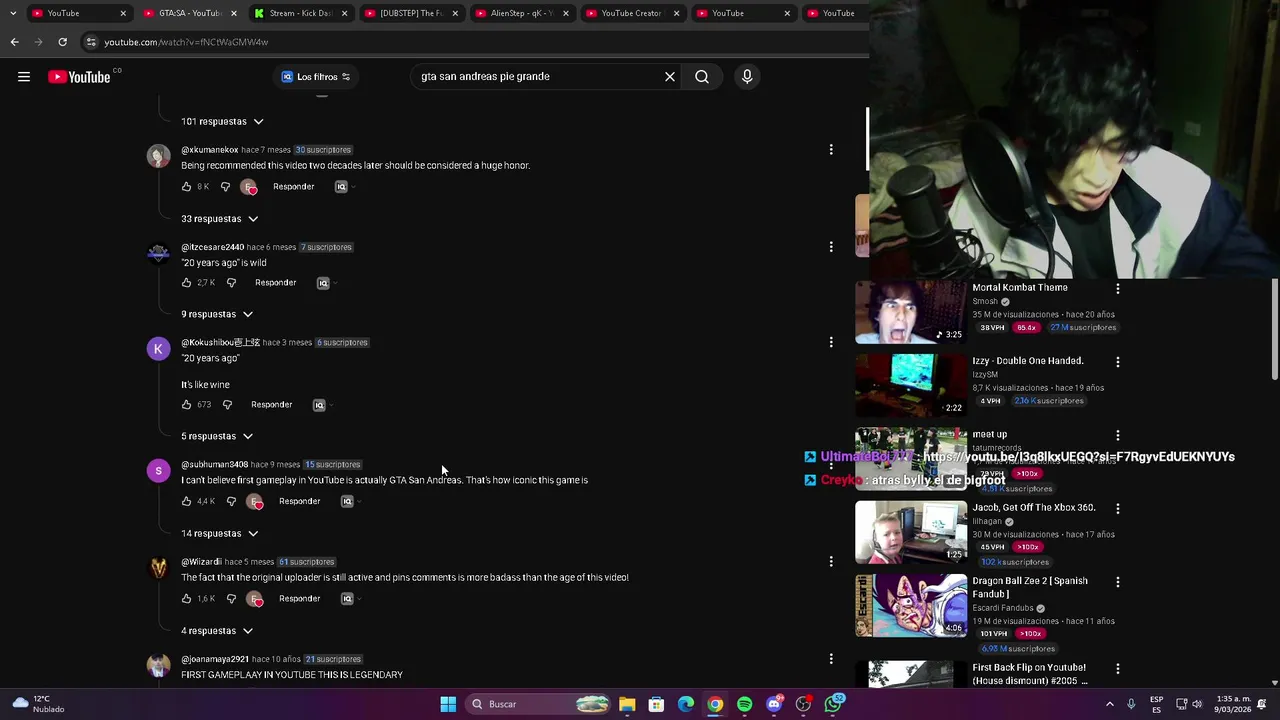Screen dimensions: 1280x720
Task: Open options for Mortal Kombat Theme video
Action: coord(1118,288)
